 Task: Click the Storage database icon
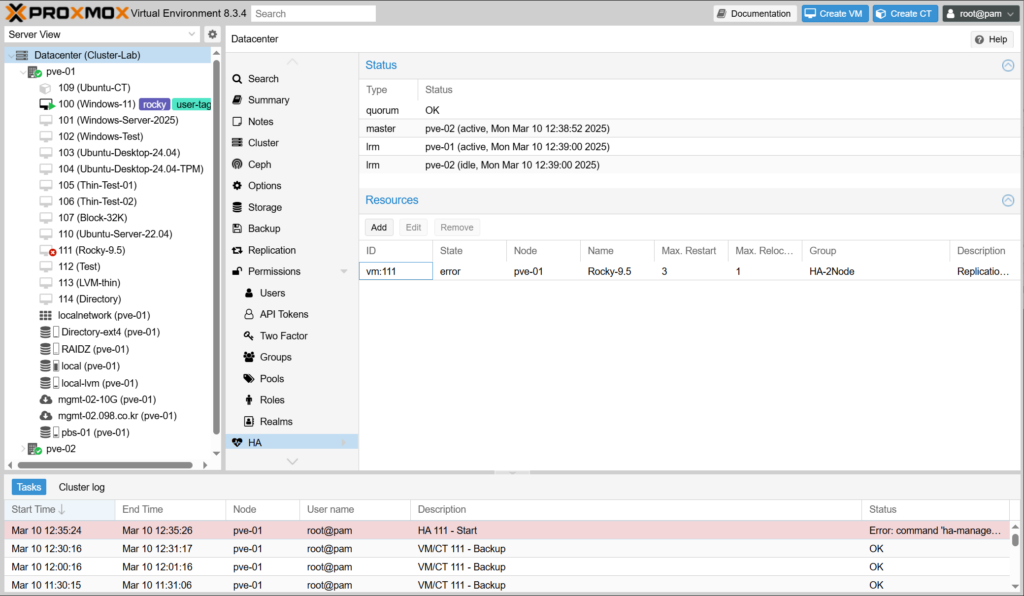pyautogui.click(x=237, y=207)
